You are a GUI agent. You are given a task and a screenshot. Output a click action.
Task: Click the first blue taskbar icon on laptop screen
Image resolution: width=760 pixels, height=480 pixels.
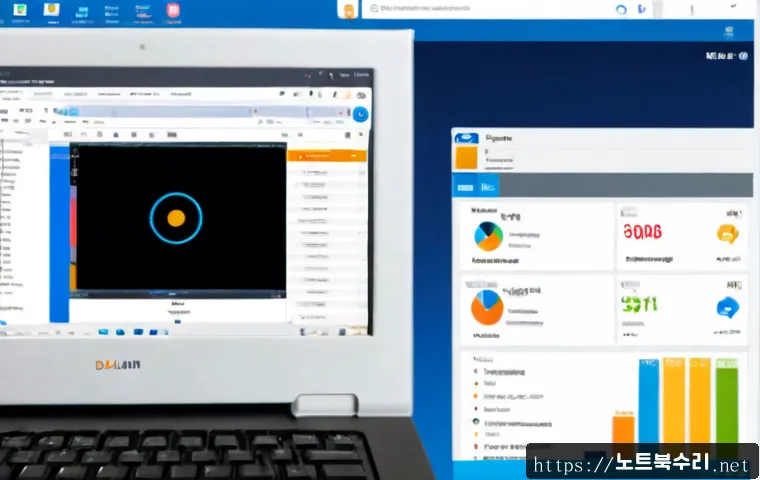click(103, 332)
